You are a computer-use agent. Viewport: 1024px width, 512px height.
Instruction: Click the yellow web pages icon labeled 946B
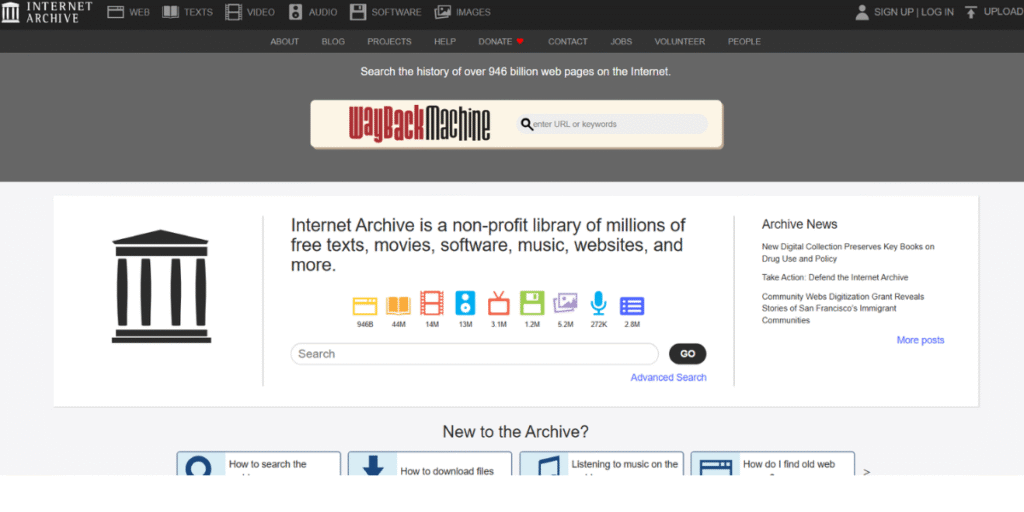(365, 306)
